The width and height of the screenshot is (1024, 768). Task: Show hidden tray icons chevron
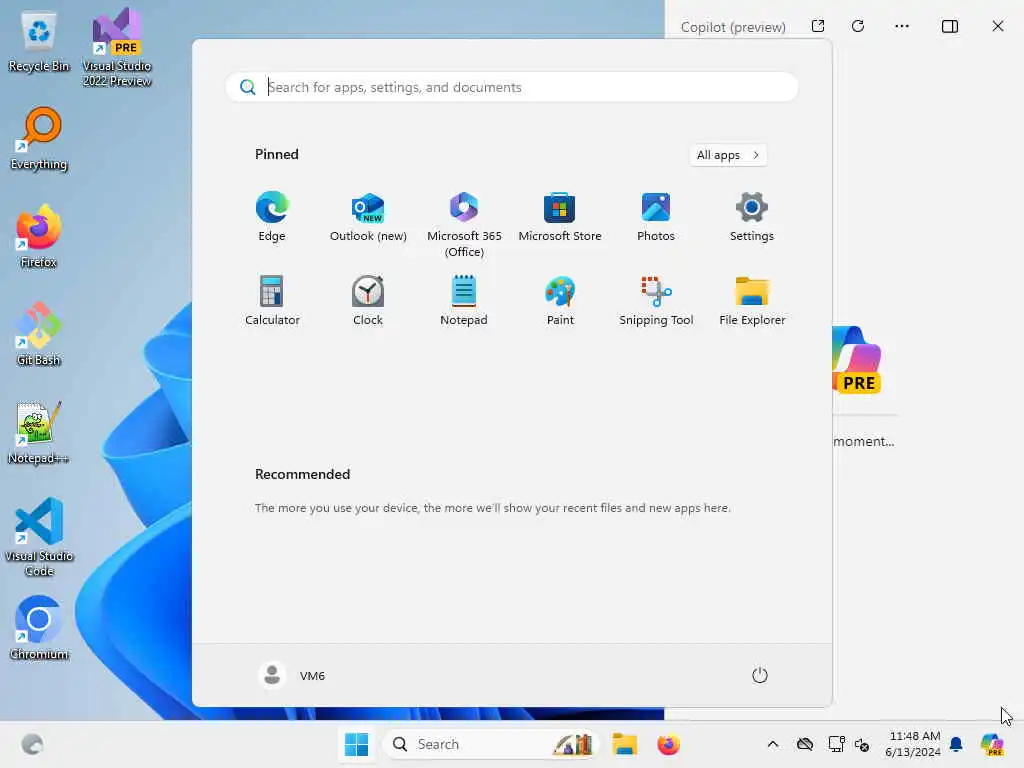[x=773, y=744]
